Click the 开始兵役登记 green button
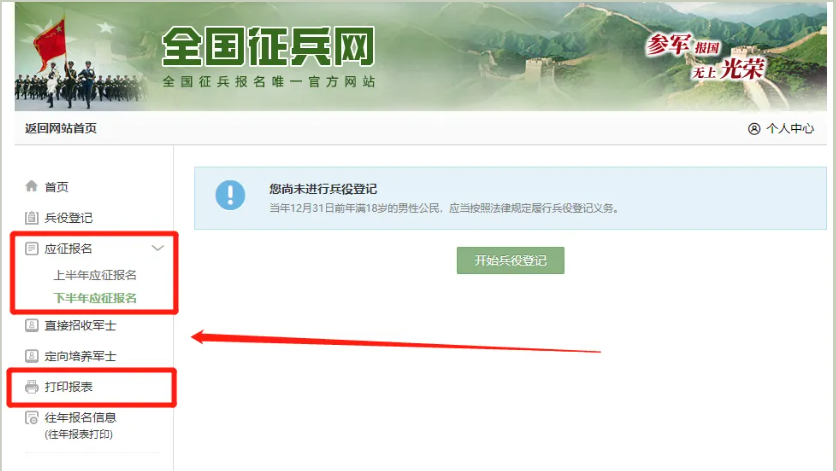The height and width of the screenshot is (471, 836). (x=510, y=260)
